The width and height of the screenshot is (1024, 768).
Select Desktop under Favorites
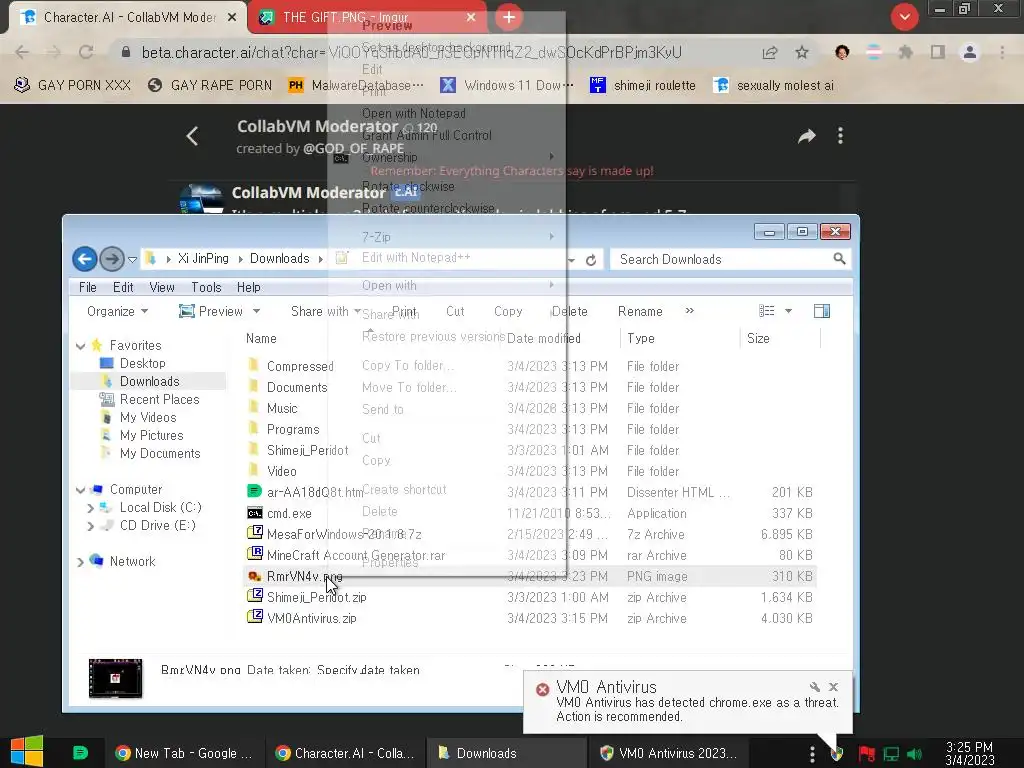142,363
